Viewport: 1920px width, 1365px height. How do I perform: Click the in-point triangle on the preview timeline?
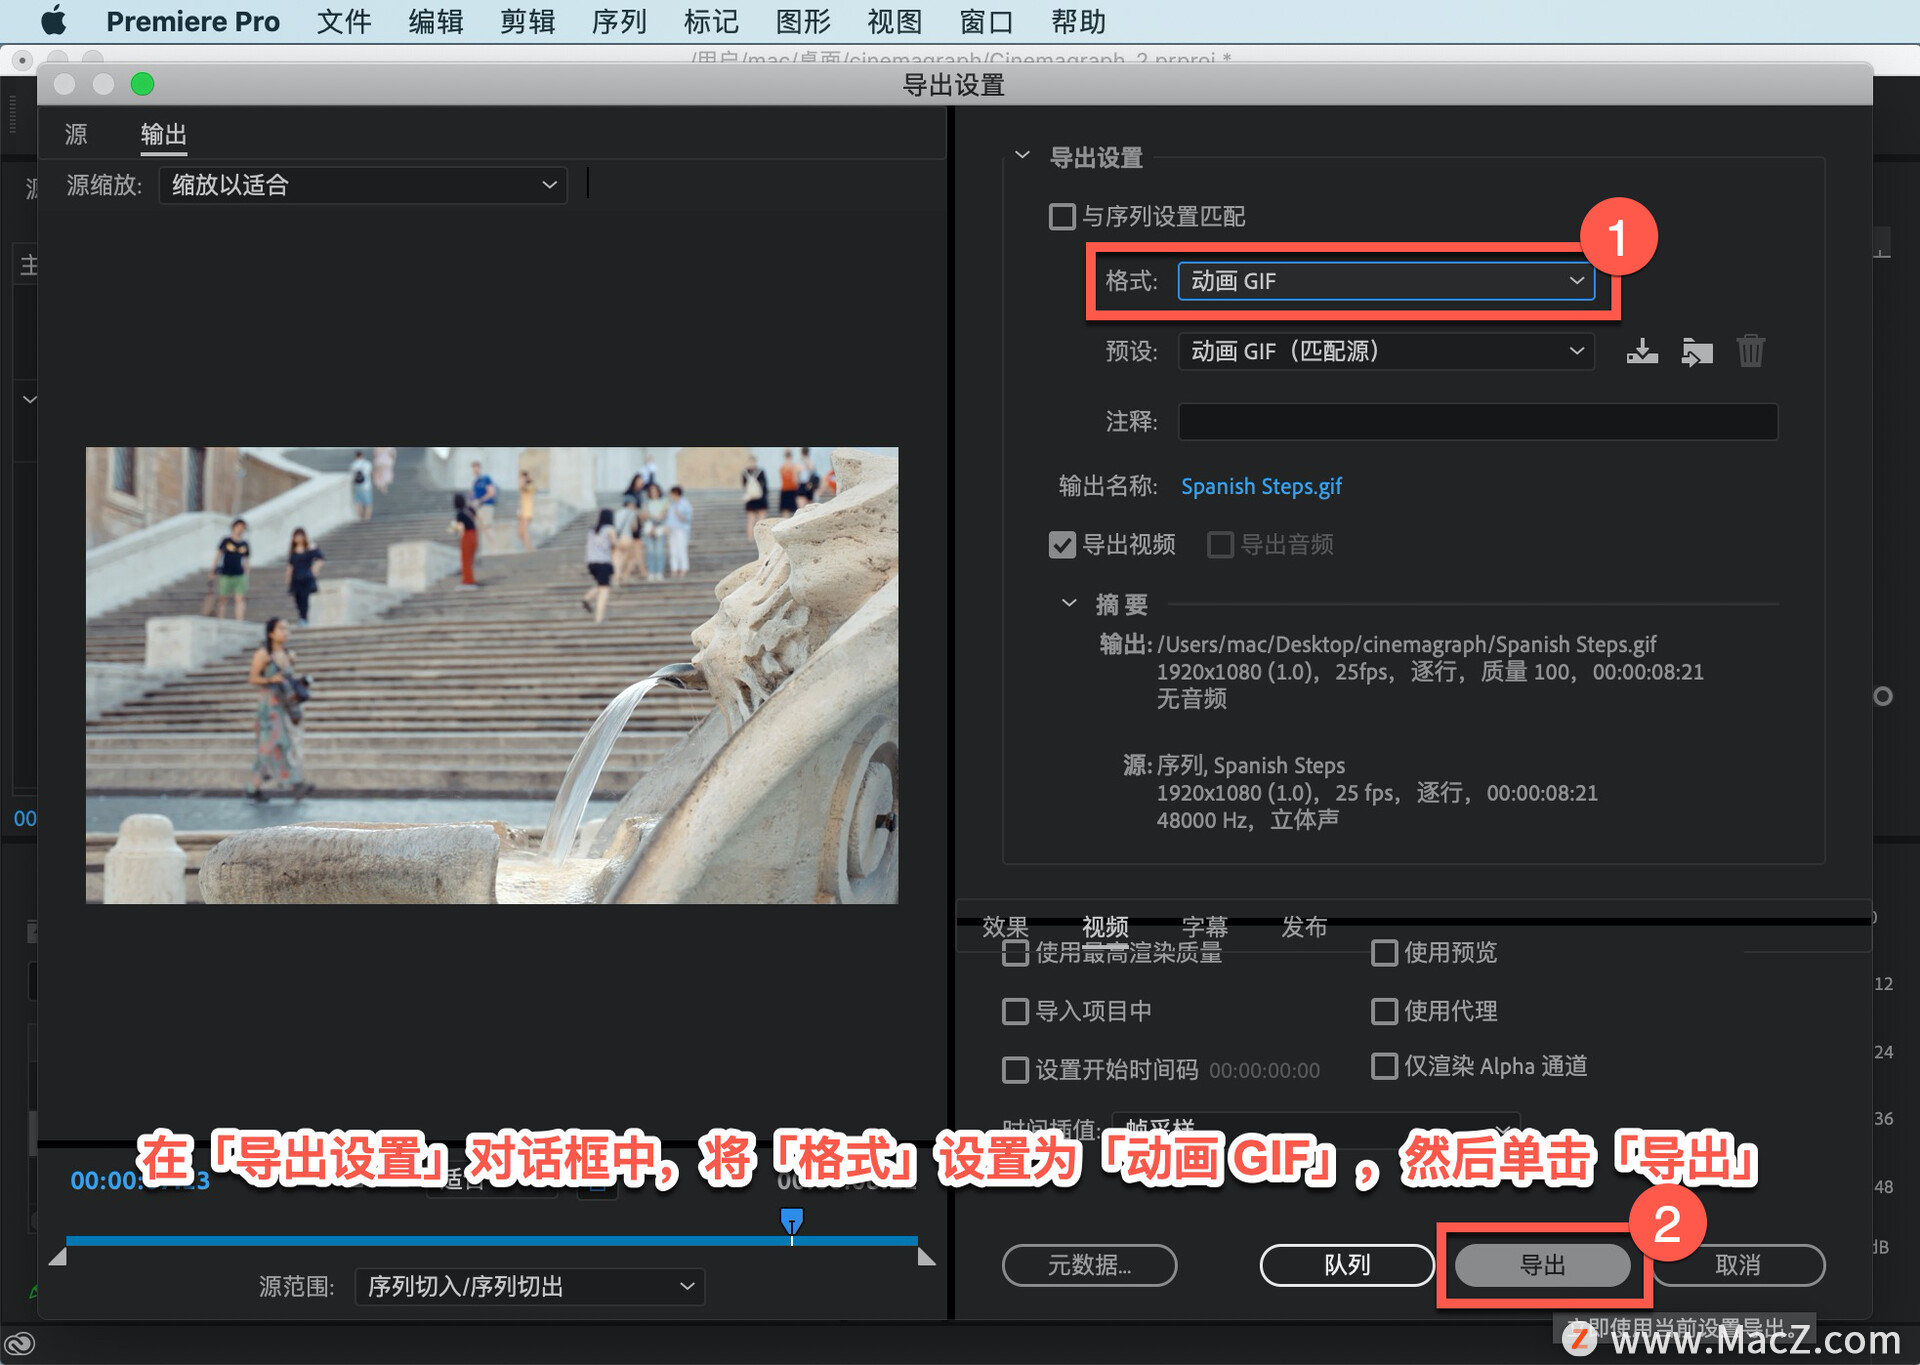pos(58,1256)
